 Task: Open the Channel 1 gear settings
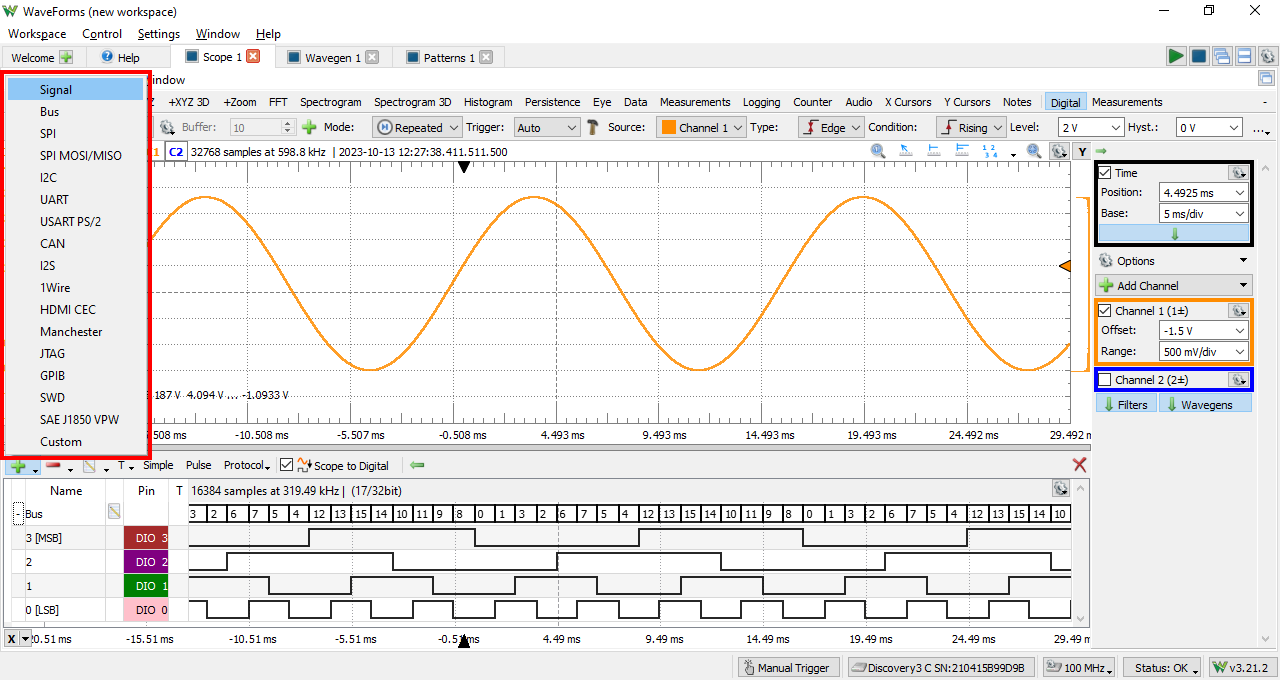pyautogui.click(x=1238, y=311)
